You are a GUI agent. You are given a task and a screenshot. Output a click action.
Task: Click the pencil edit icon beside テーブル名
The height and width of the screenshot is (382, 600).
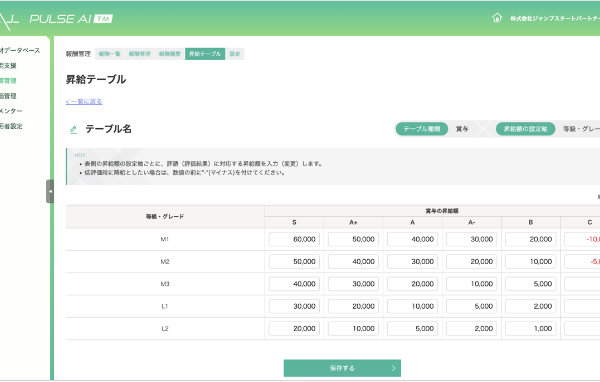pyautogui.click(x=73, y=130)
